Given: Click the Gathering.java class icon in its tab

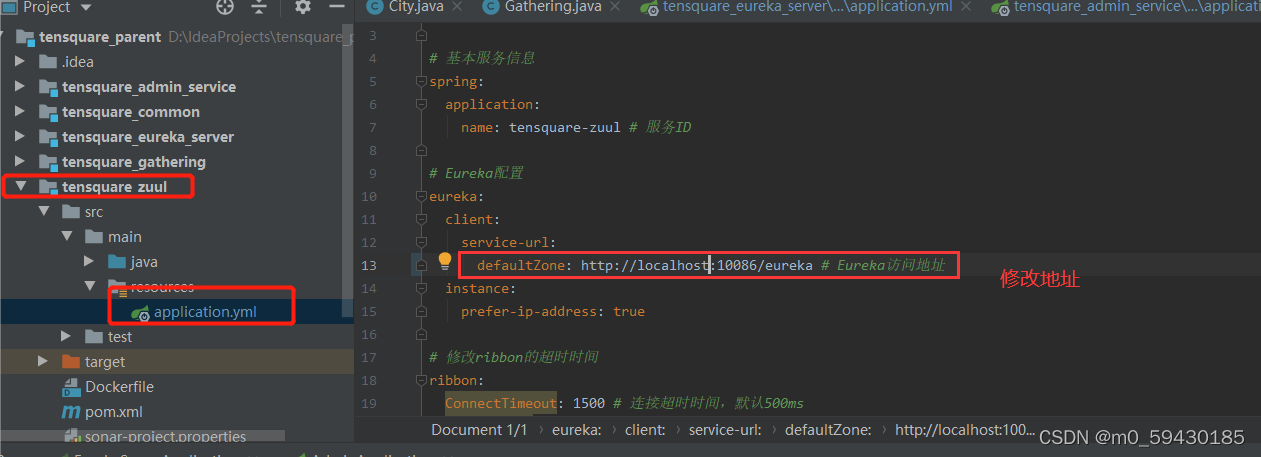Looking at the screenshot, I should pyautogui.click(x=490, y=7).
